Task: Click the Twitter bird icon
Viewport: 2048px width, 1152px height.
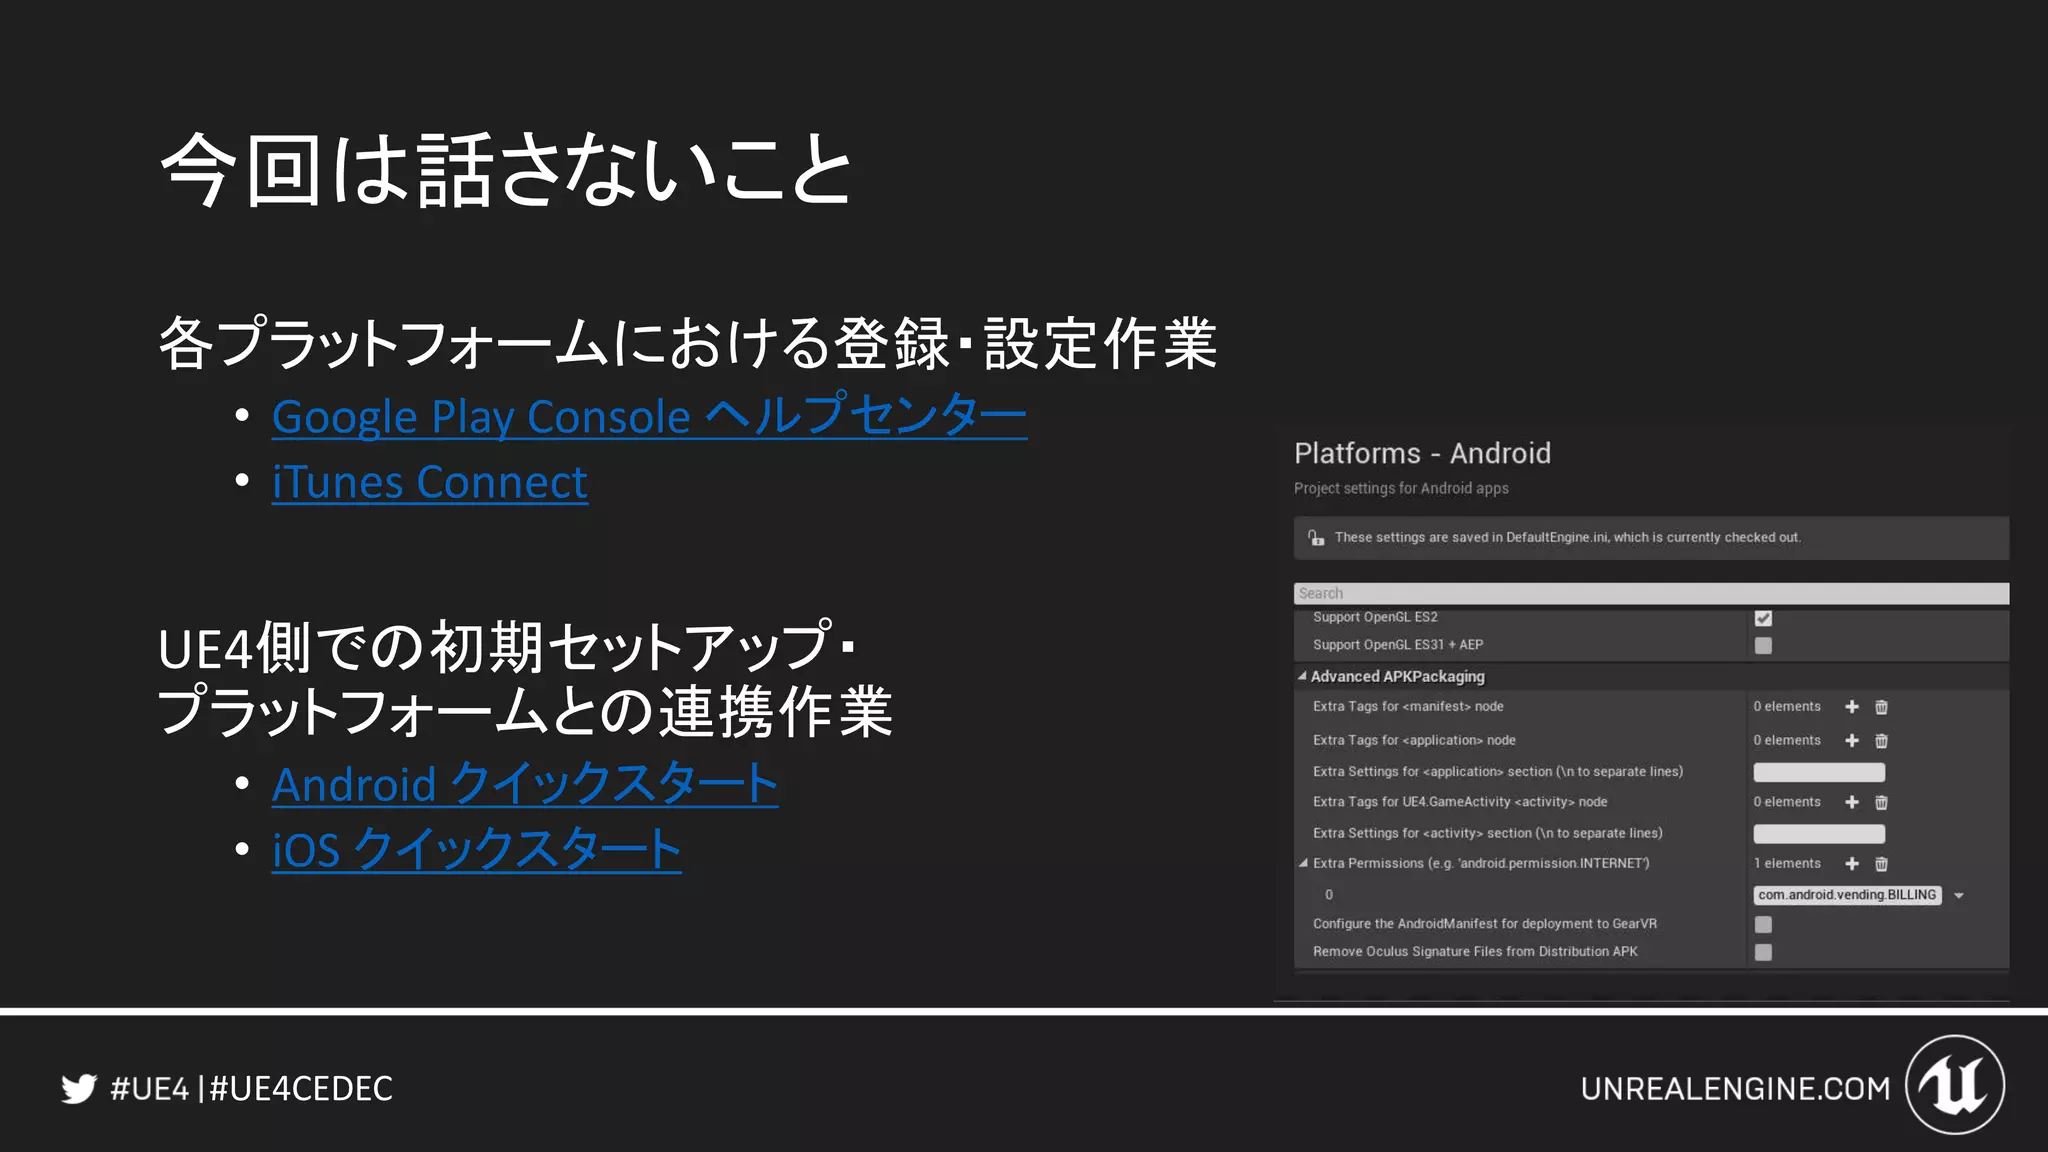Action: click(x=78, y=1088)
